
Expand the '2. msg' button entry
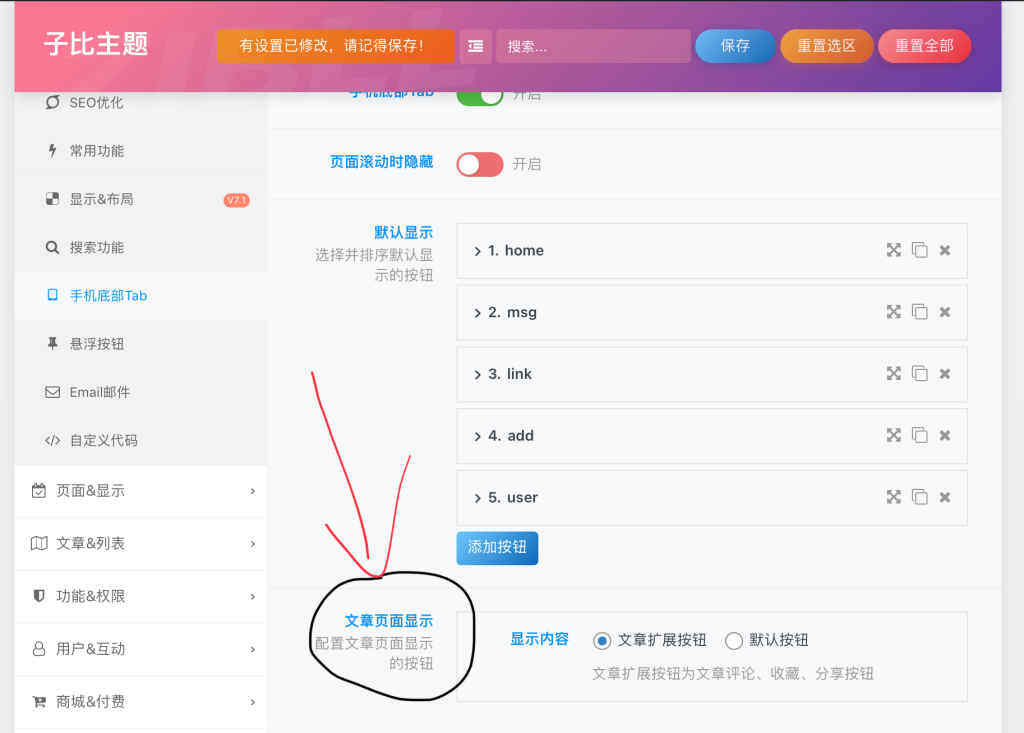(x=478, y=312)
